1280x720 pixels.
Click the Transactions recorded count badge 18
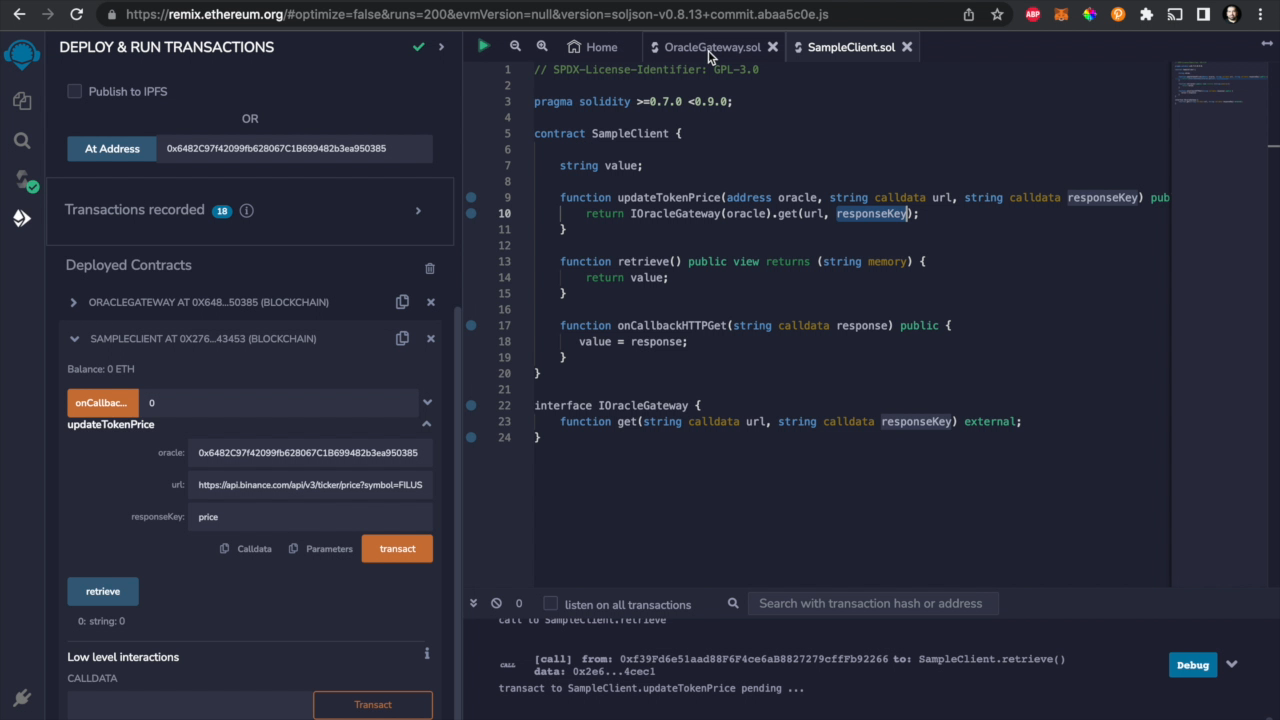coord(222,211)
